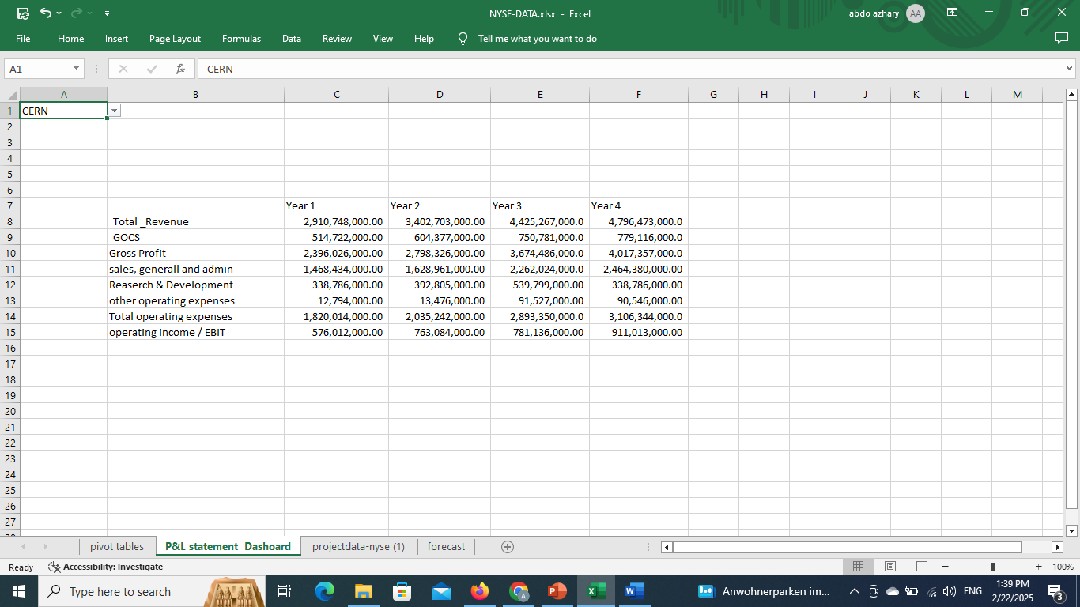
Task: Switch to the pivot tables sheet tab
Action: point(116,546)
